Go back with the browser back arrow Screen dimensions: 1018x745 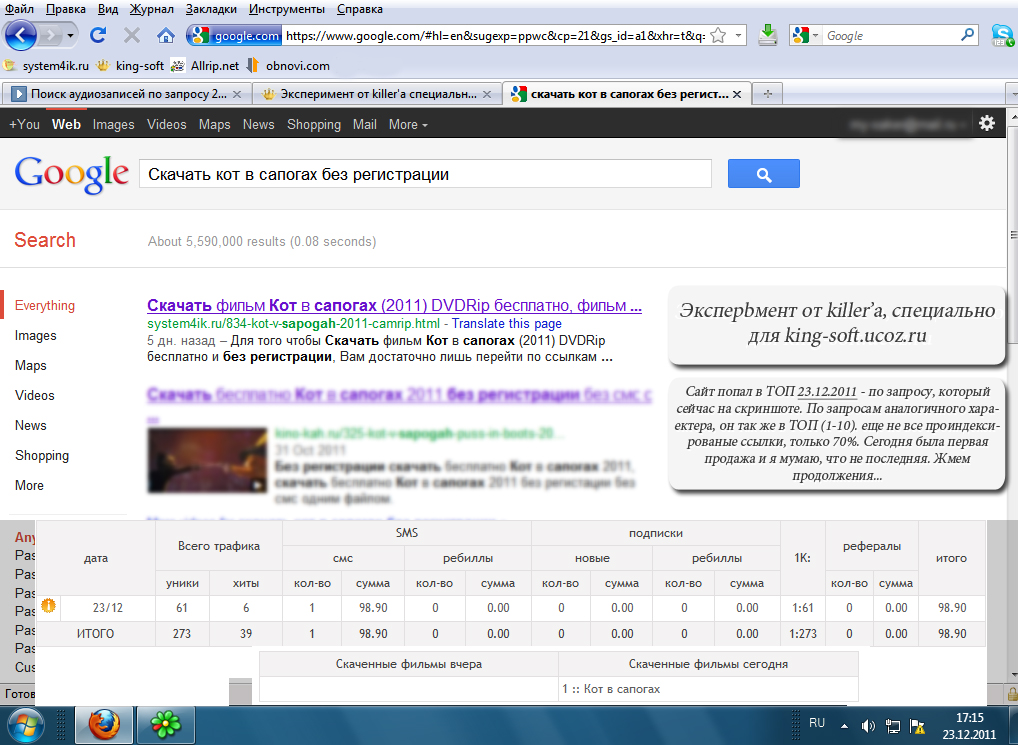pos(21,35)
